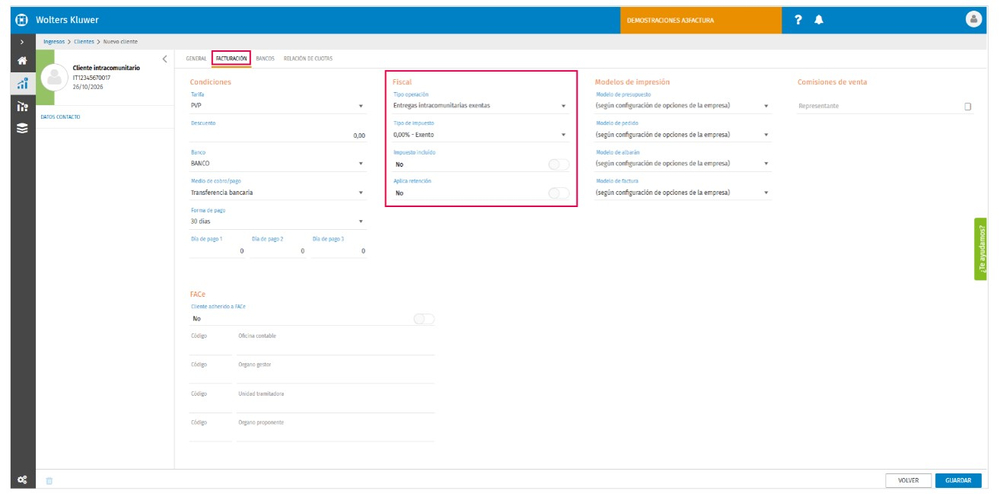Open the Modelo de pedido dropdown
This screenshot has height=494, width=1000.
pyautogui.click(x=683, y=134)
